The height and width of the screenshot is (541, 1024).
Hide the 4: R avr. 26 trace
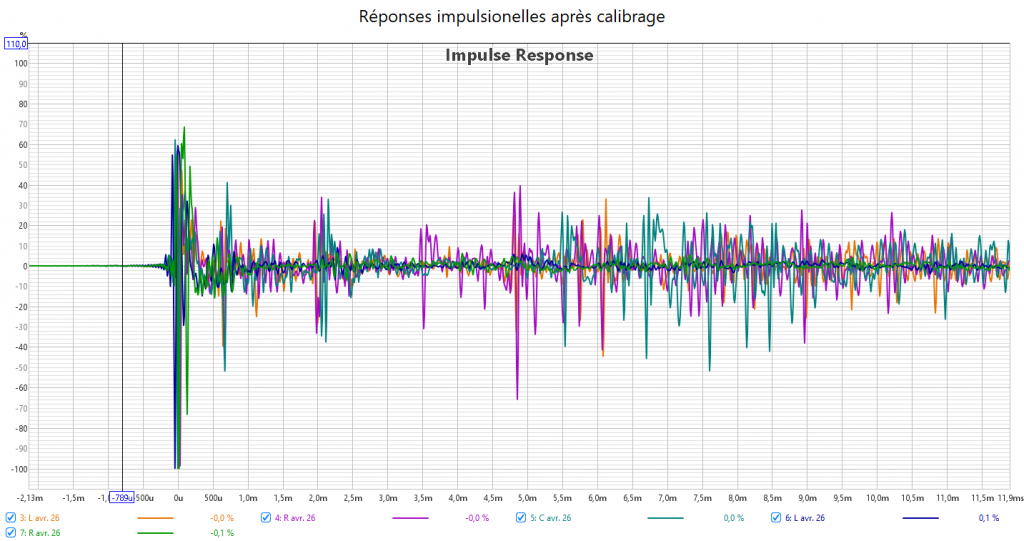(x=266, y=518)
